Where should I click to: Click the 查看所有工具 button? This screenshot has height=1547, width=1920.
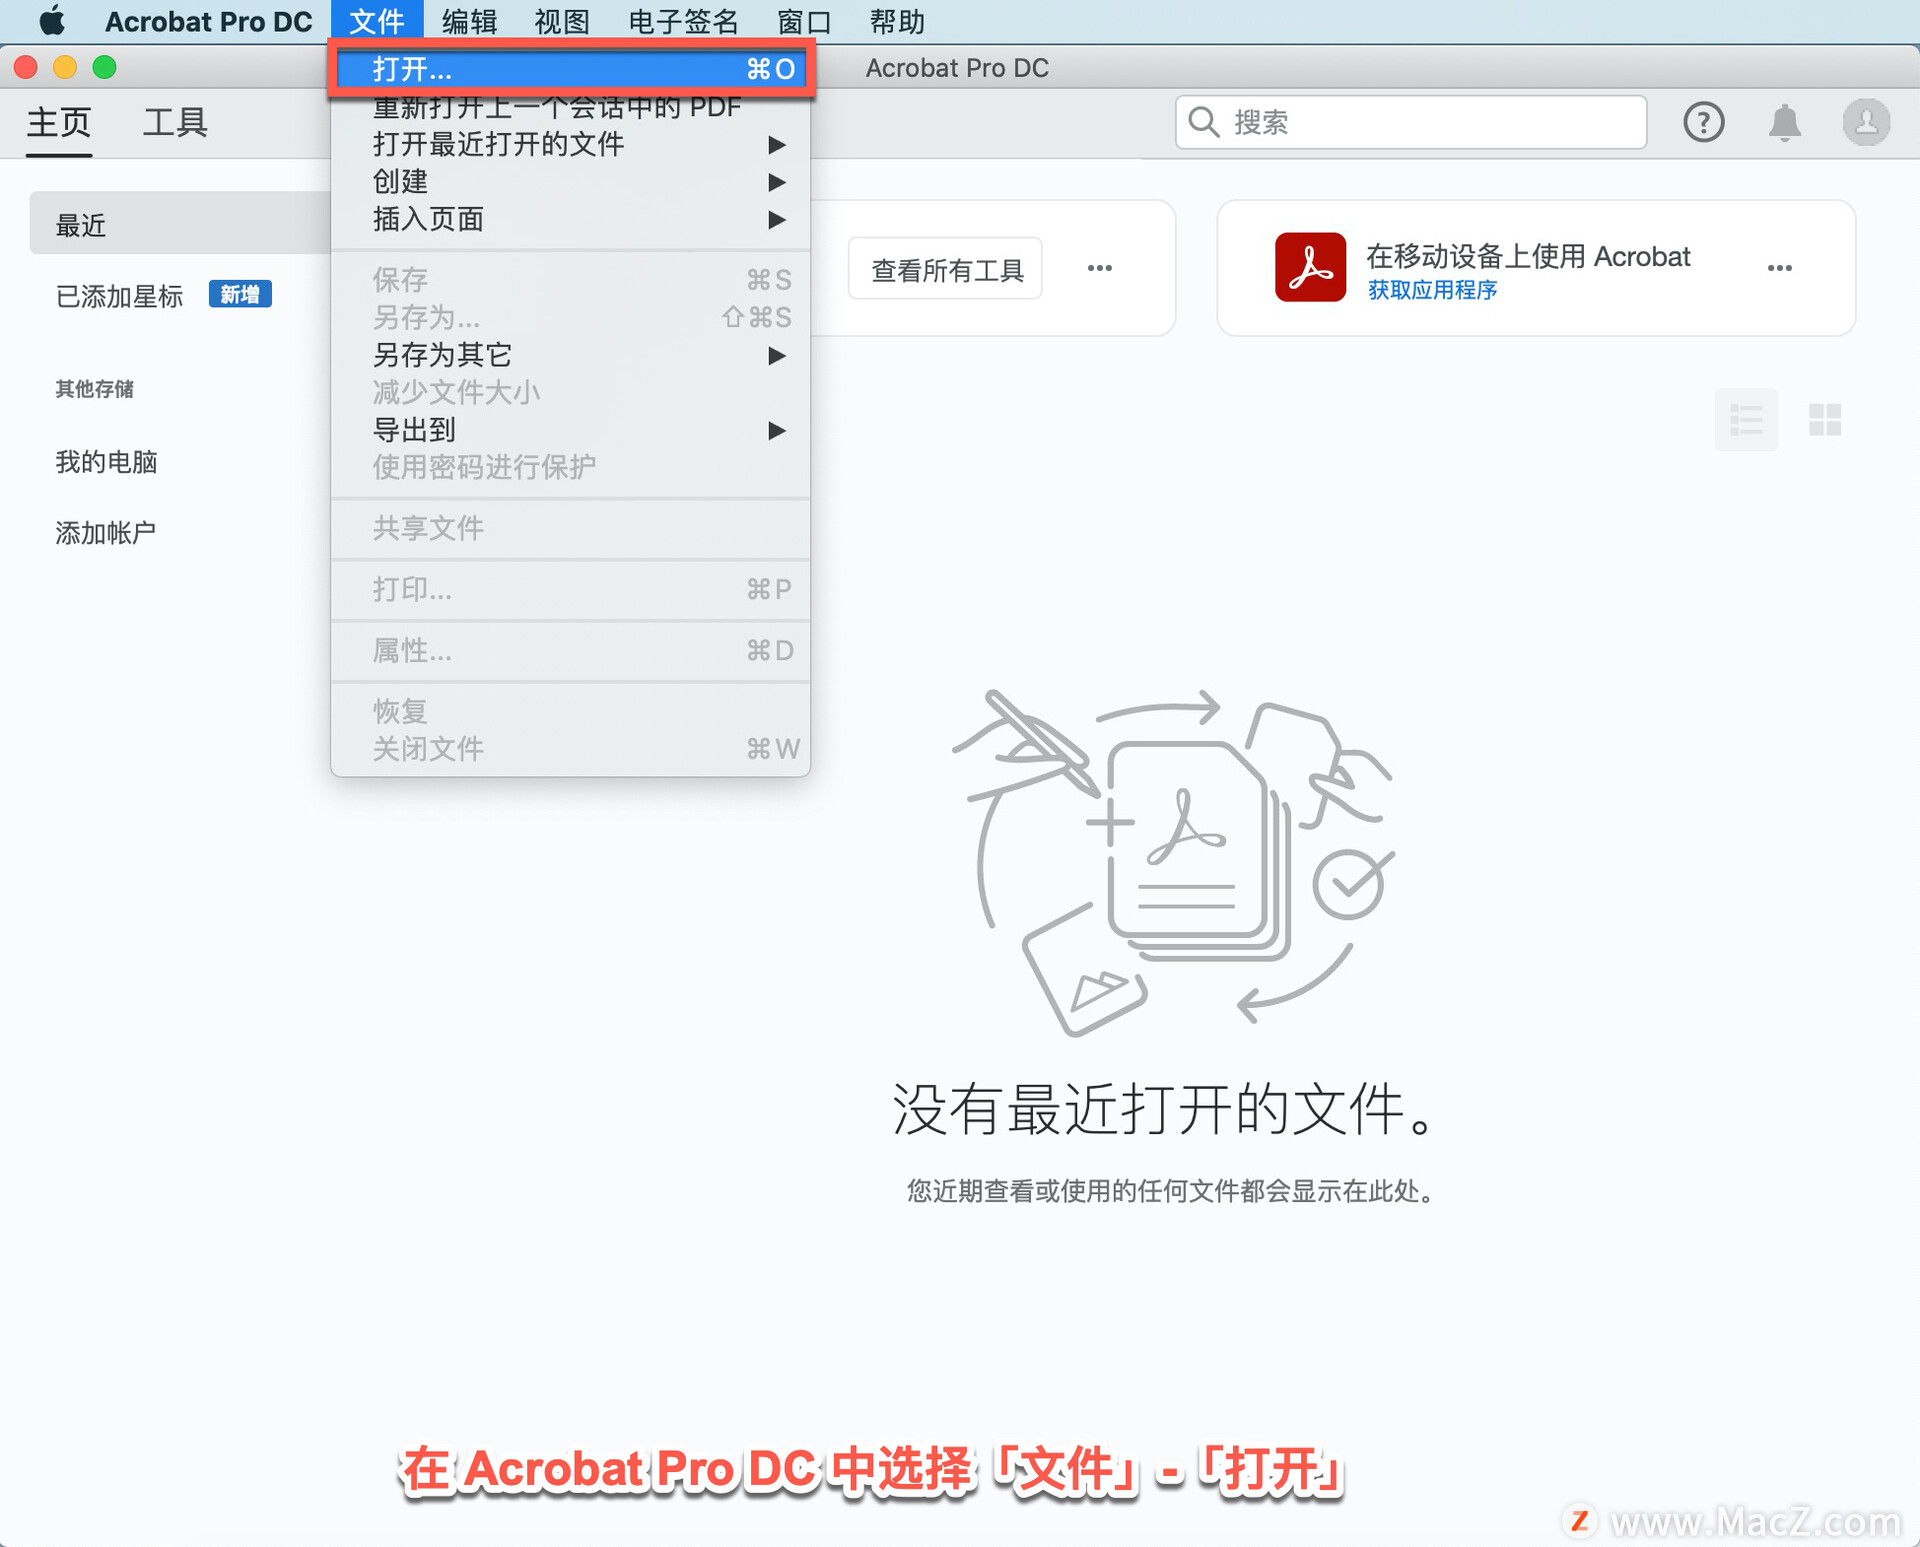point(944,267)
